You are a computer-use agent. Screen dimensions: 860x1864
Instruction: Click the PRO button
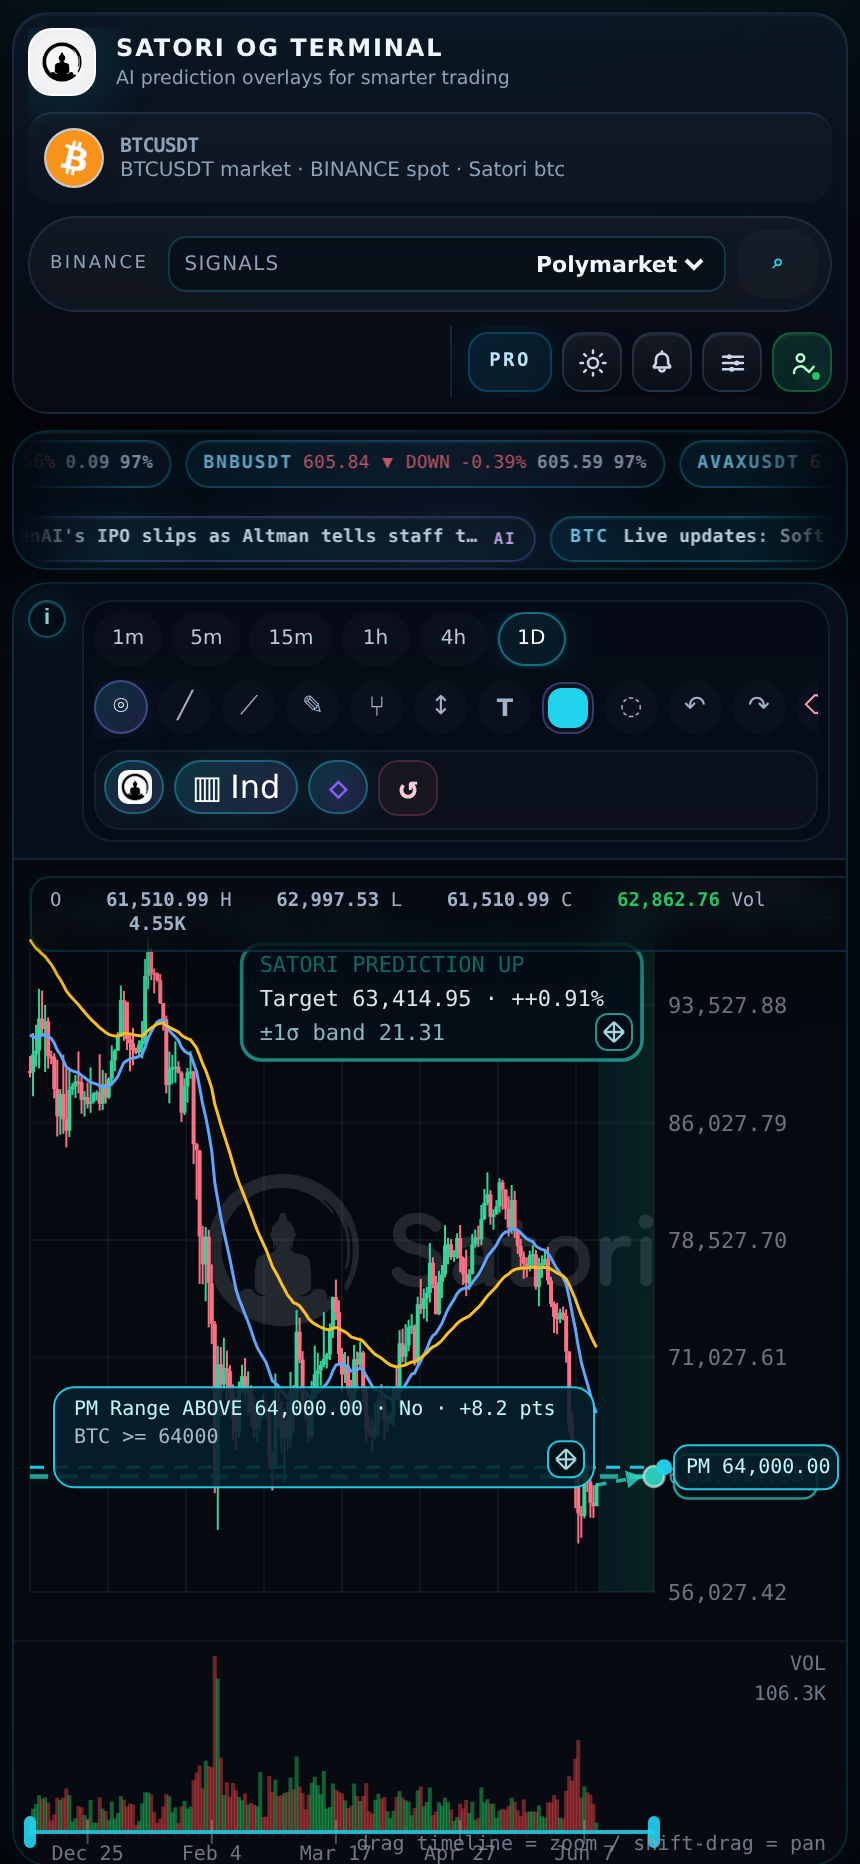point(510,361)
